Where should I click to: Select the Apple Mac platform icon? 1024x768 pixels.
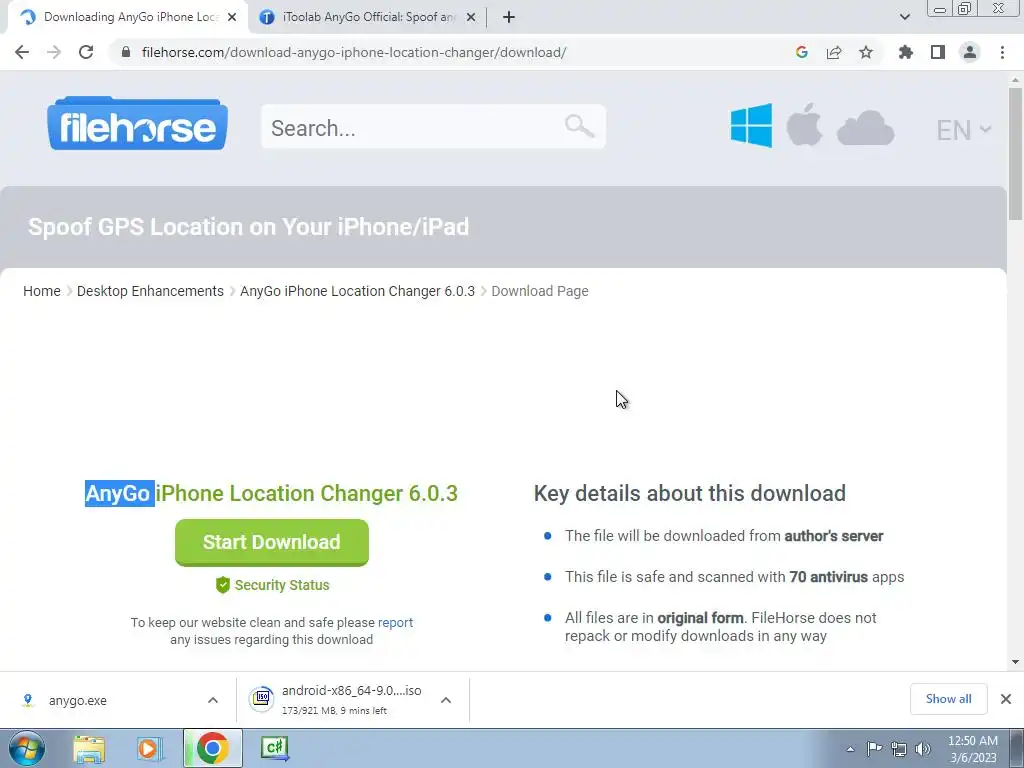804,124
